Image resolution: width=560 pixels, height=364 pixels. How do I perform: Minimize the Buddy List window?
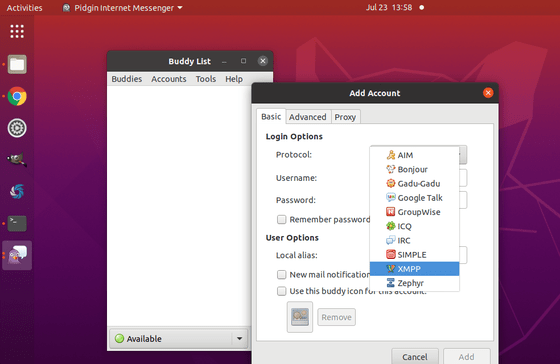coord(224,62)
